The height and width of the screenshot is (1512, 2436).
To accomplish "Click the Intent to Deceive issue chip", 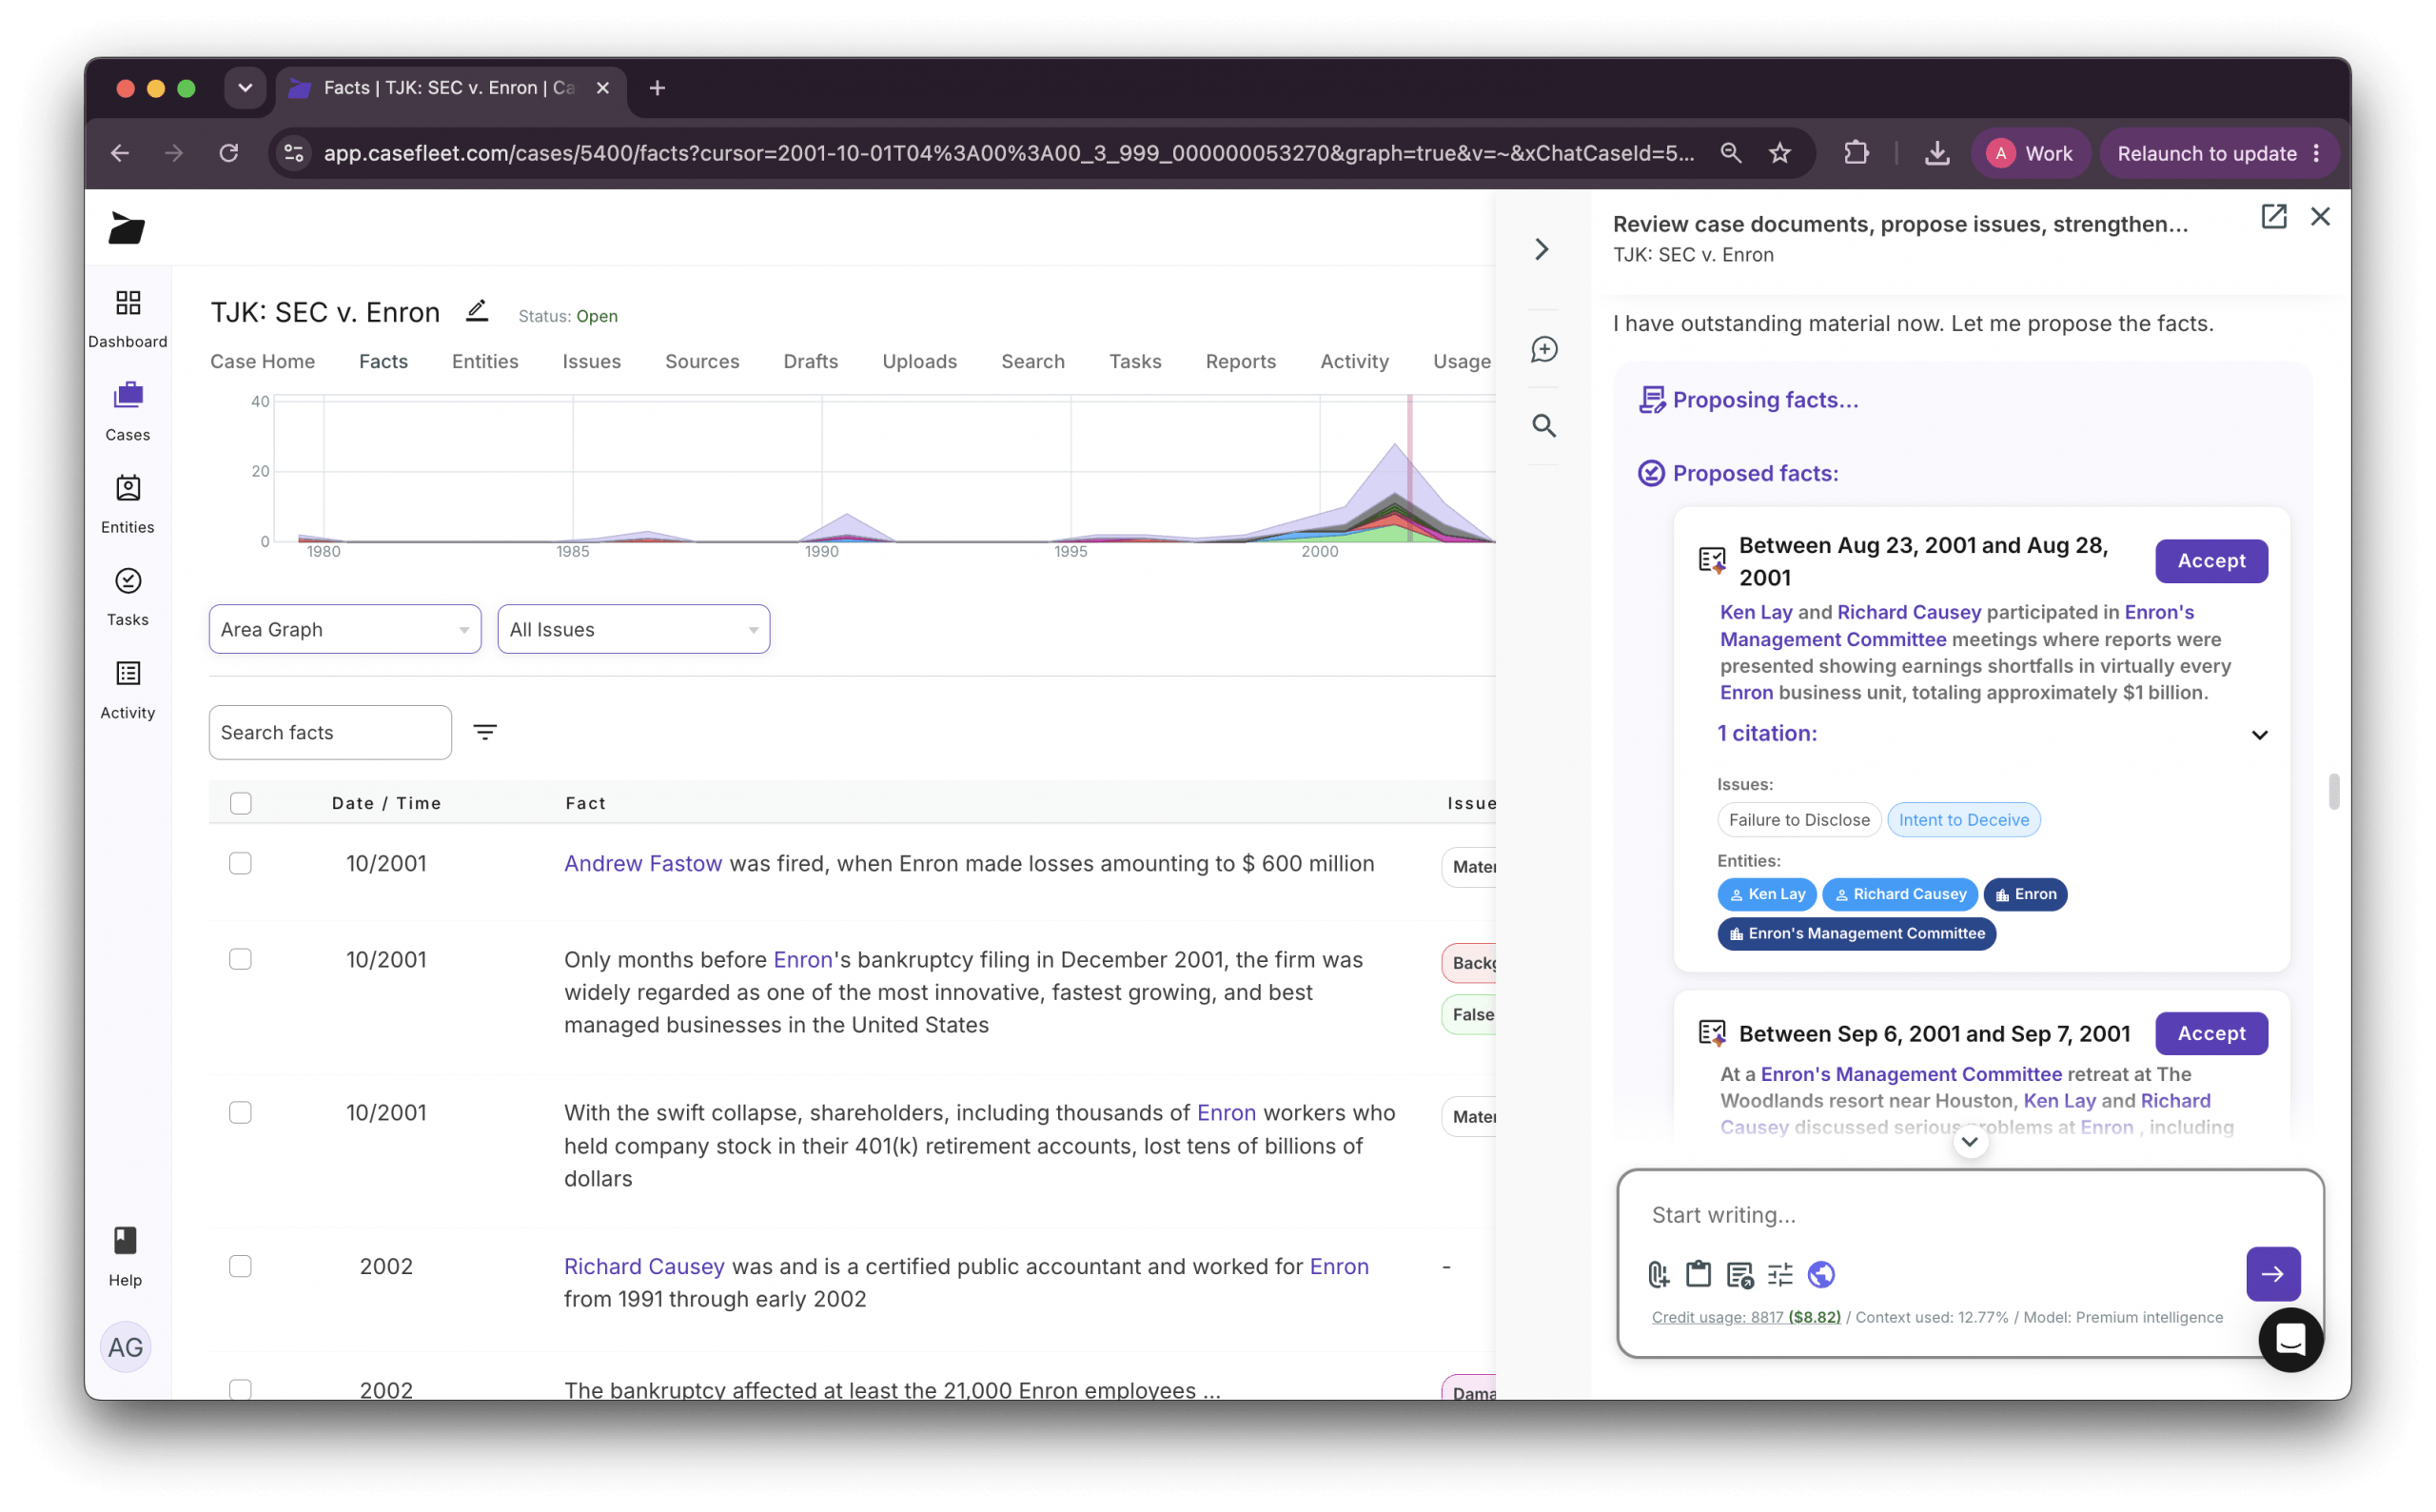I will coord(1964,820).
